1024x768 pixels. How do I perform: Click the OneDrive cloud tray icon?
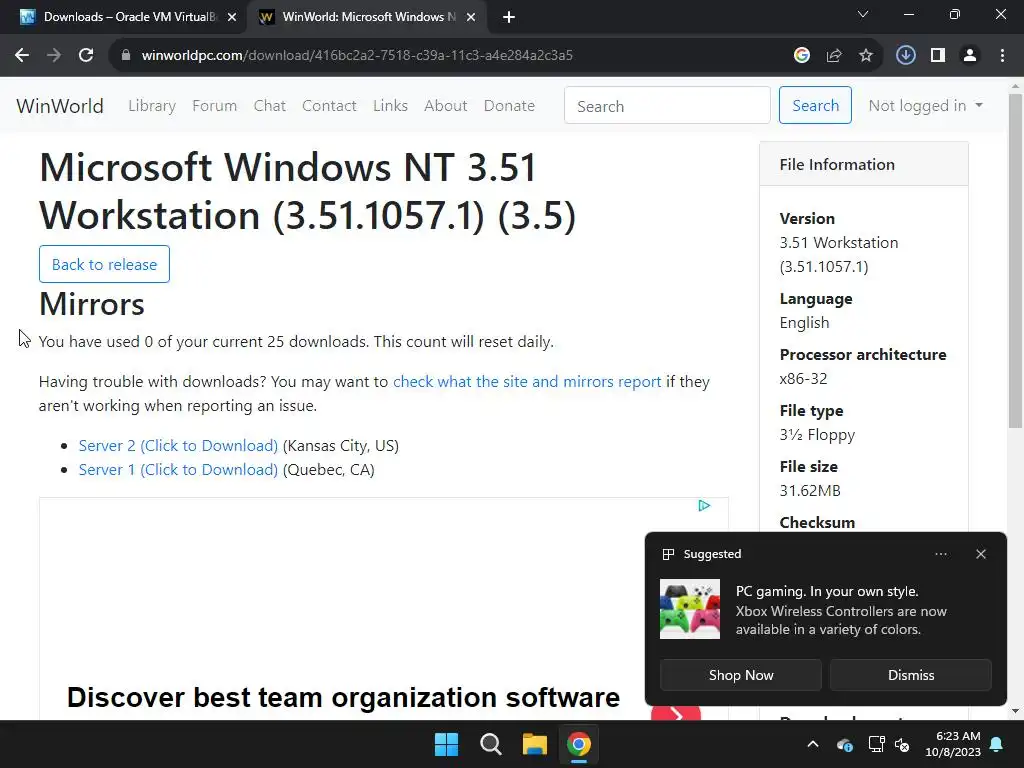coord(844,744)
